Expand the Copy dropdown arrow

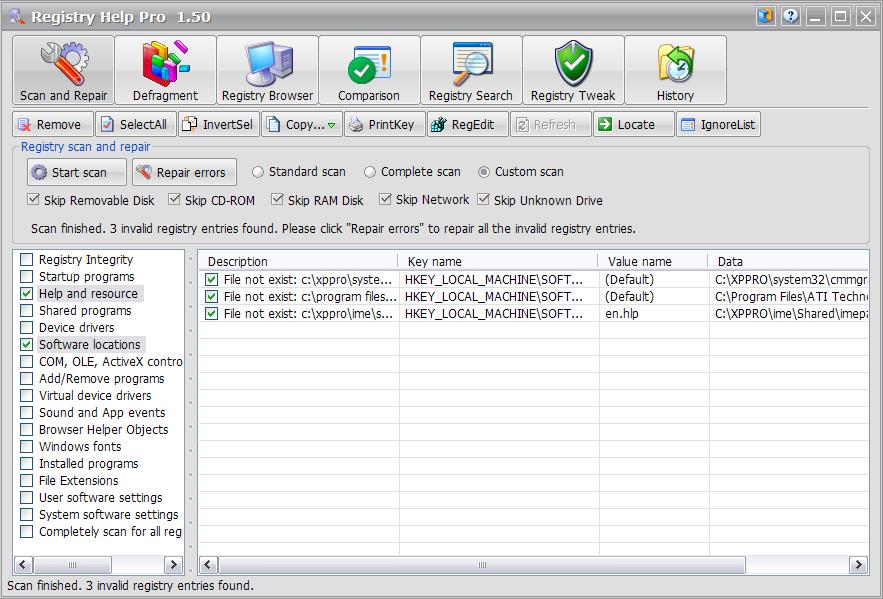[332, 125]
